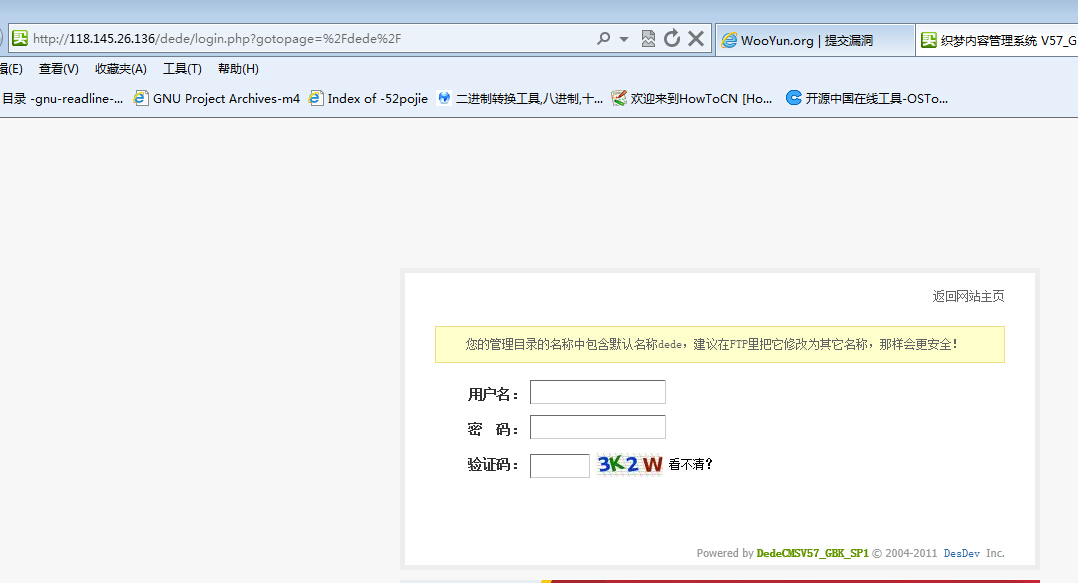Click the site favicon in the address bar
The height and width of the screenshot is (583, 1078).
(20, 38)
